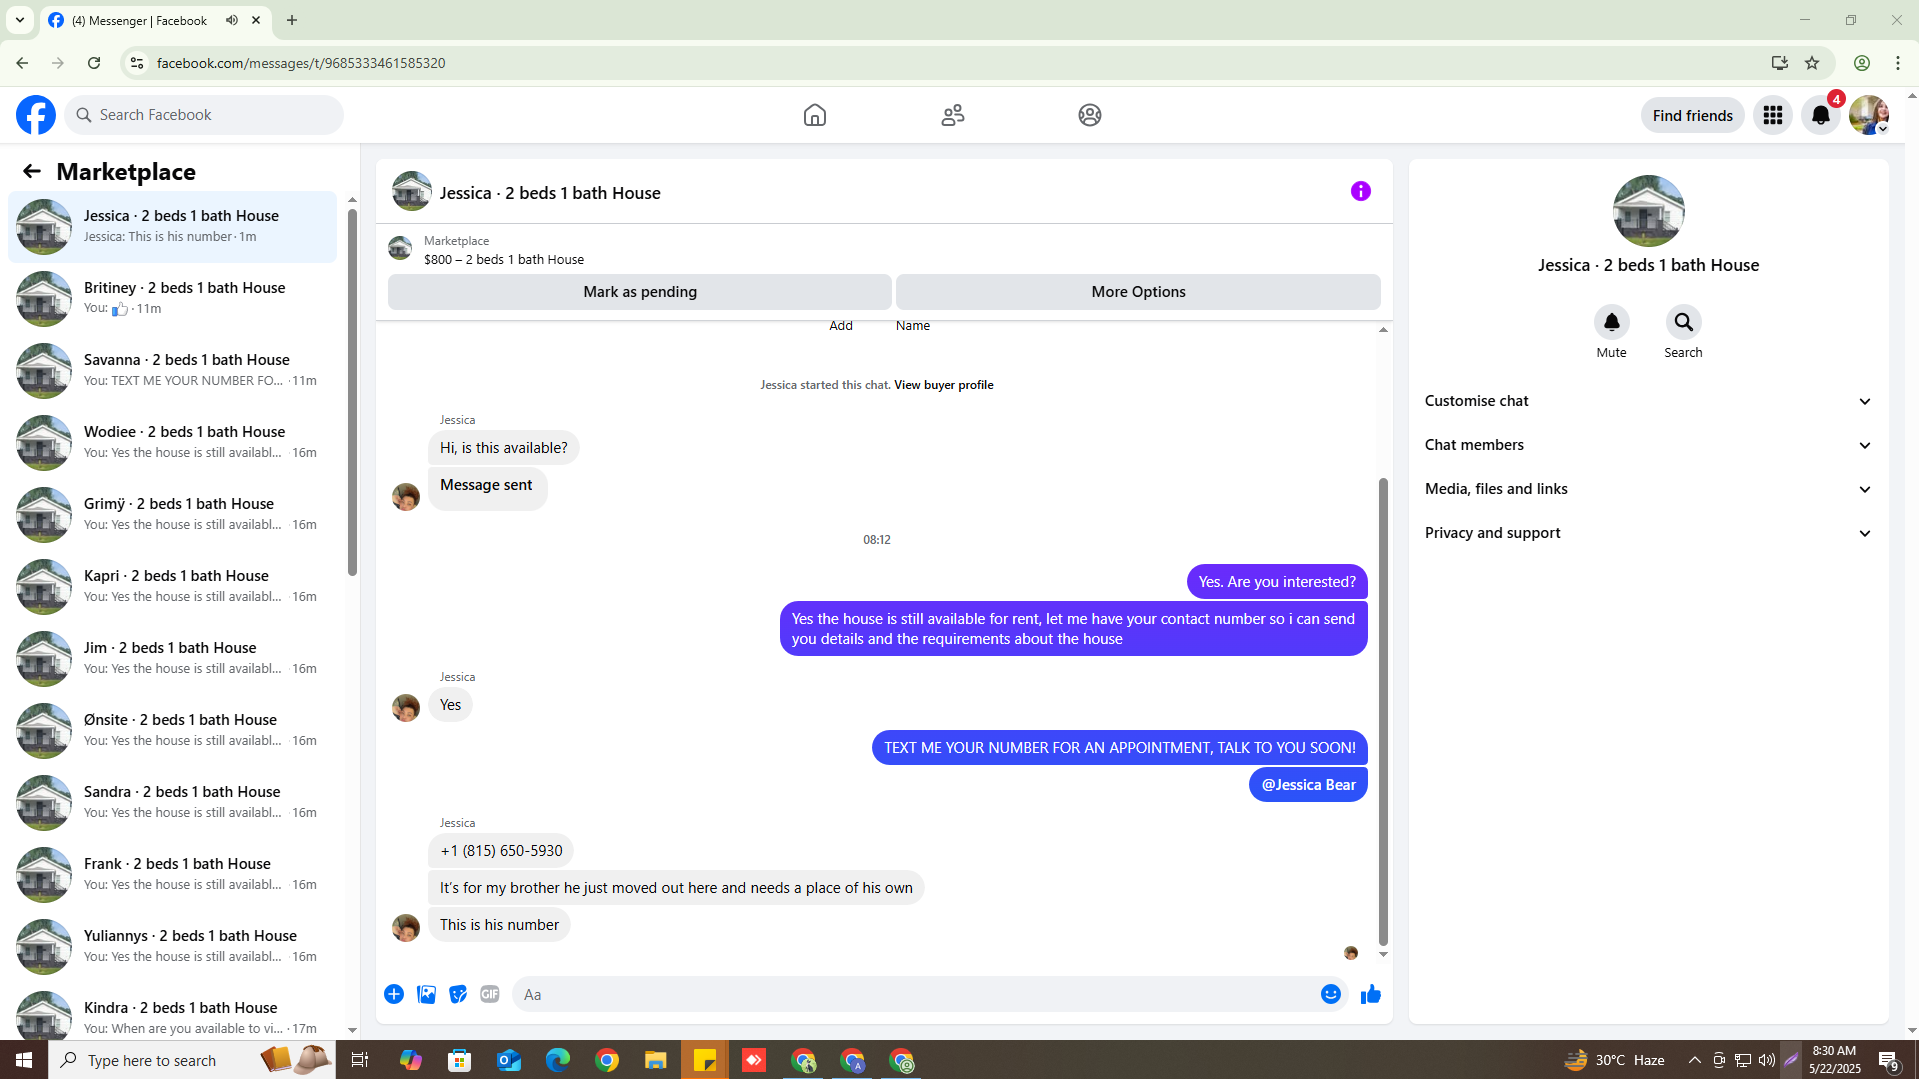Open the Facebook home logo
The image size is (1919, 1079).
pyautogui.click(x=36, y=115)
